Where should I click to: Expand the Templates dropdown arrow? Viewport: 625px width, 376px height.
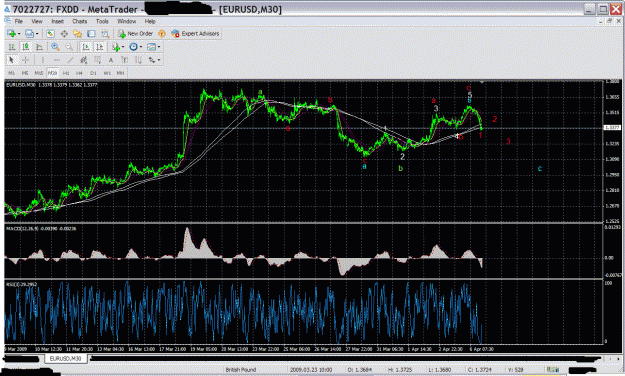coord(159,47)
